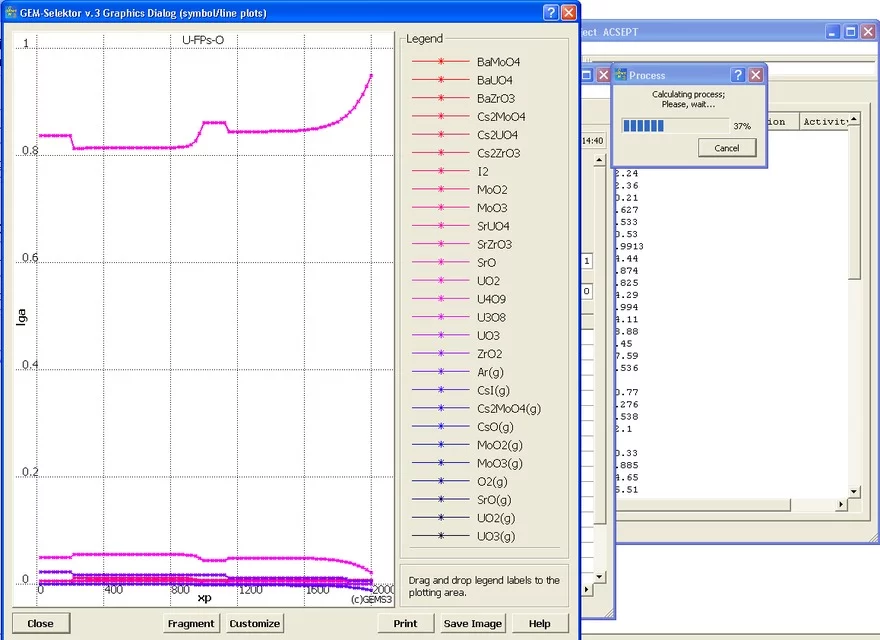
Task: Click the U-FPs-O plot title
Action: tap(203, 40)
